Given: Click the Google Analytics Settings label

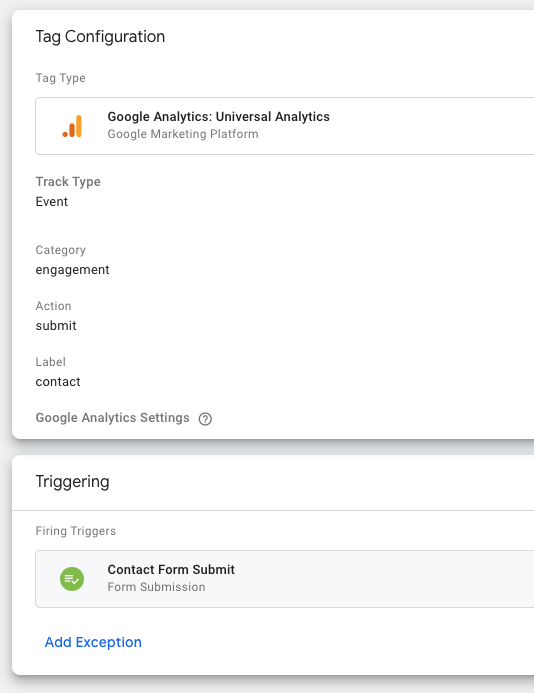Looking at the screenshot, I should (x=112, y=418).
